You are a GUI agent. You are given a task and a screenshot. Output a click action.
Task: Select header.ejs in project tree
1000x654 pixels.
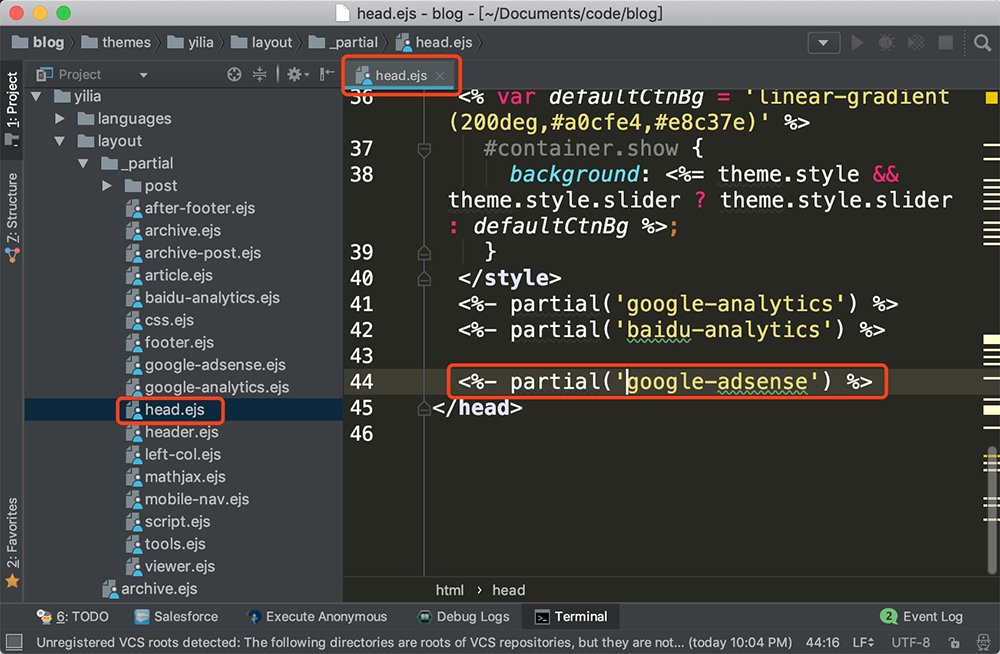click(172, 432)
